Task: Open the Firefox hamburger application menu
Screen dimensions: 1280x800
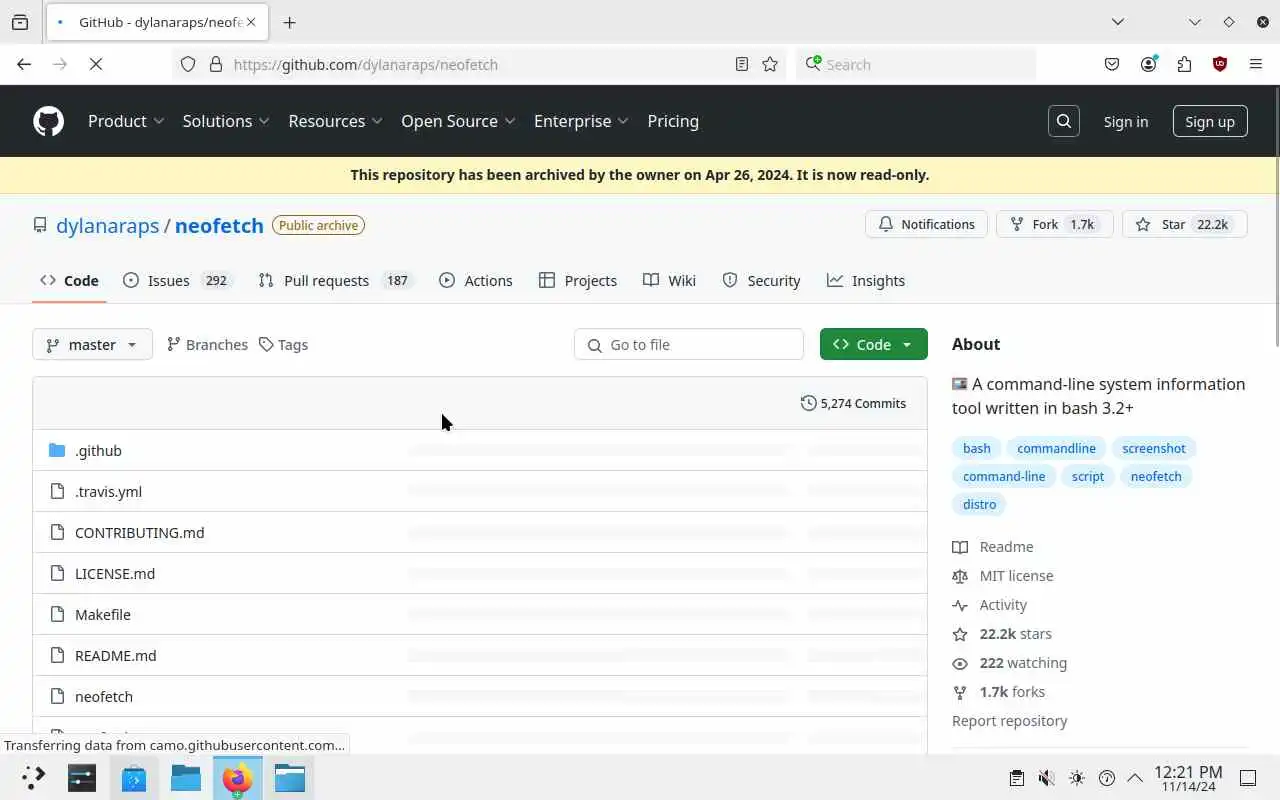Action: click(x=1256, y=64)
